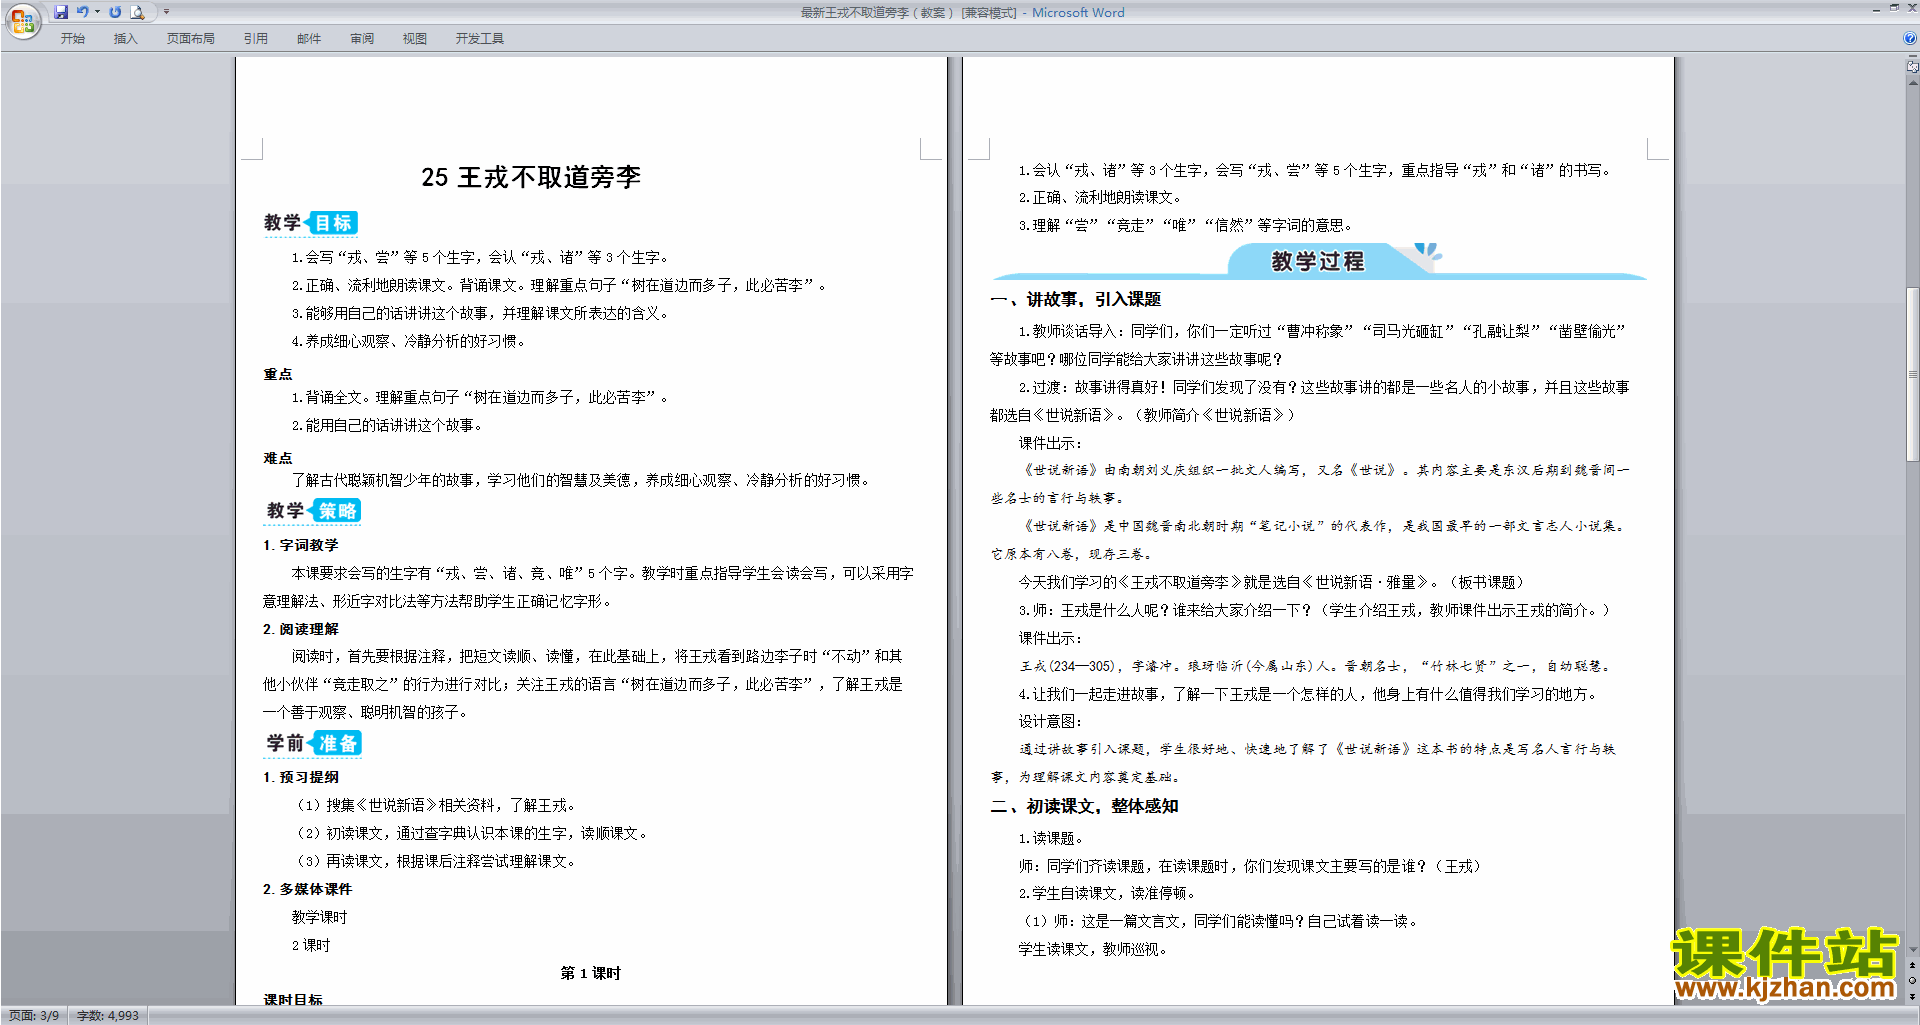Click orange text beginning 王戎(234—305)
The height and width of the screenshot is (1025, 1920).
click(1315, 666)
